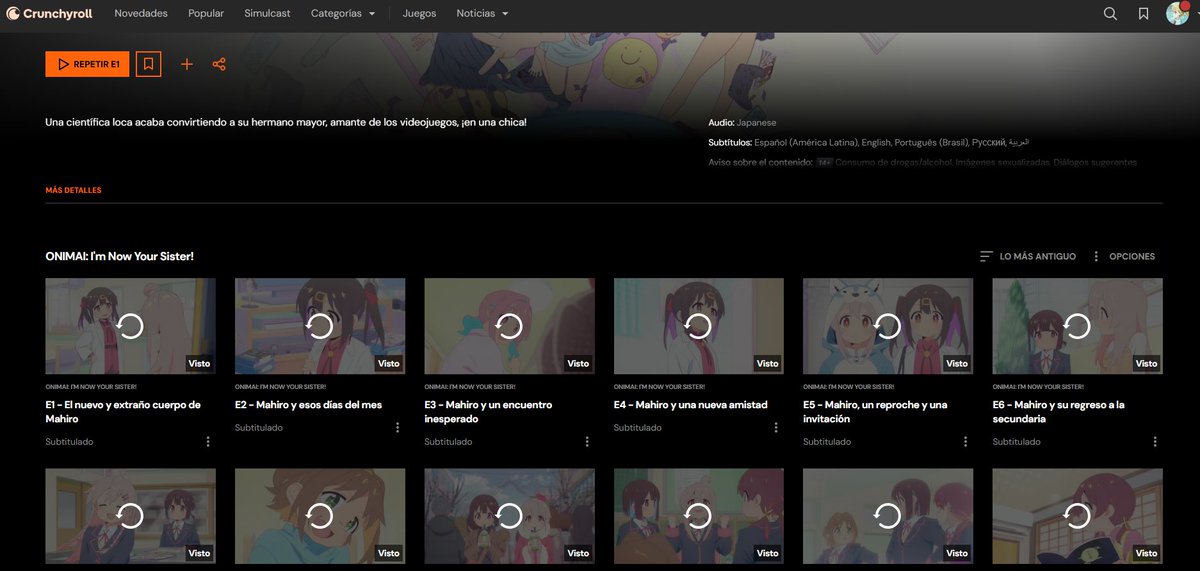The width and height of the screenshot is (1200, 571).
Task: Replay icon on E2 thumbnail
Action: pyautogui.click(x=319, y=326)
